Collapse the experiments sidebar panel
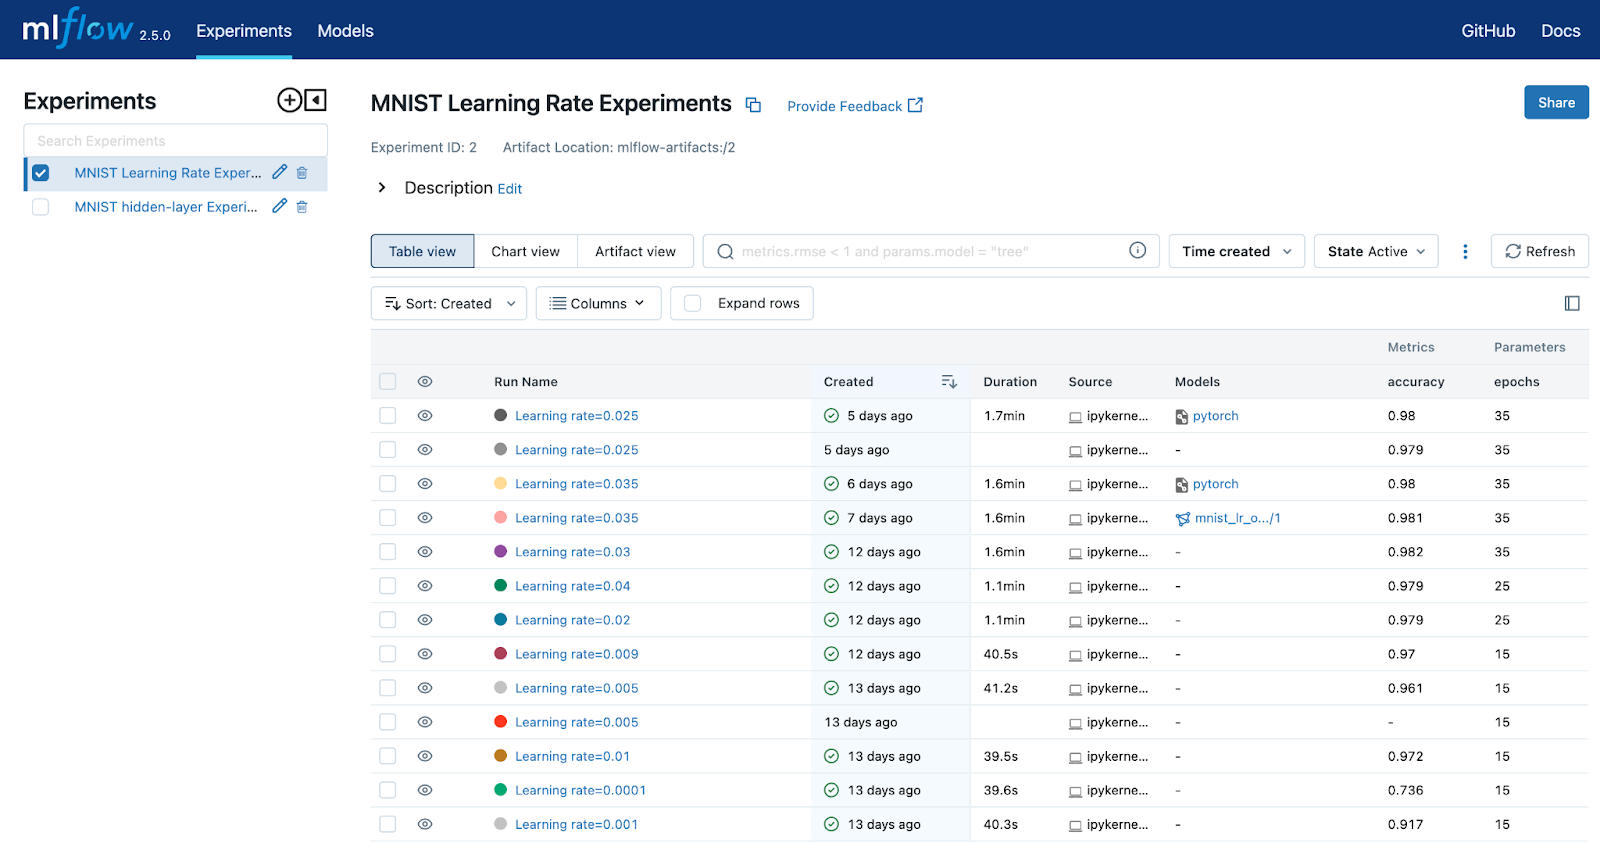 316,100
